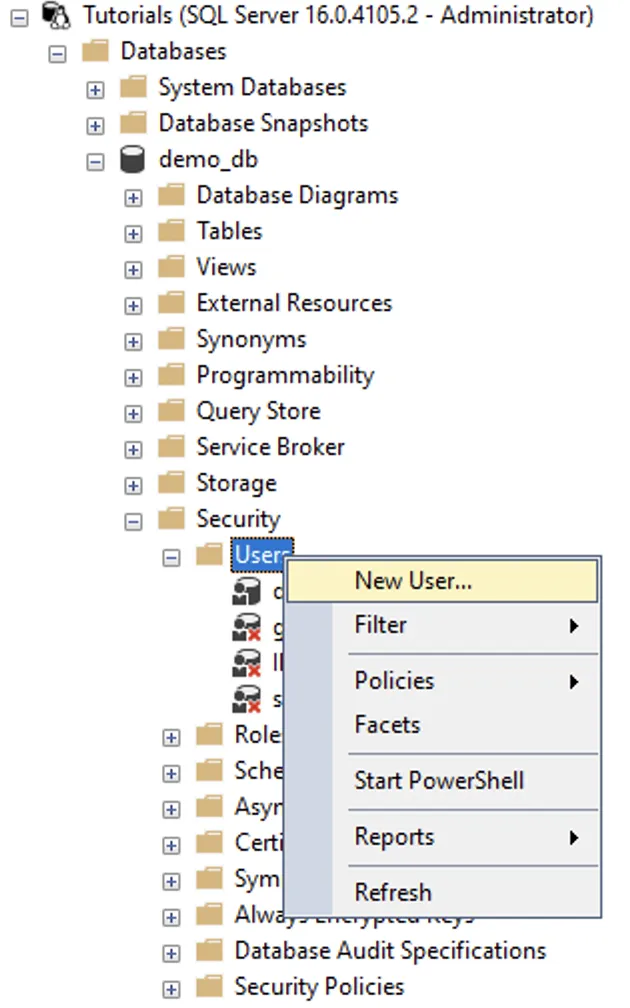Click the demo_db database cylinder icon
The height and width of the screenshot is (1008, 630).
point(133,159)
